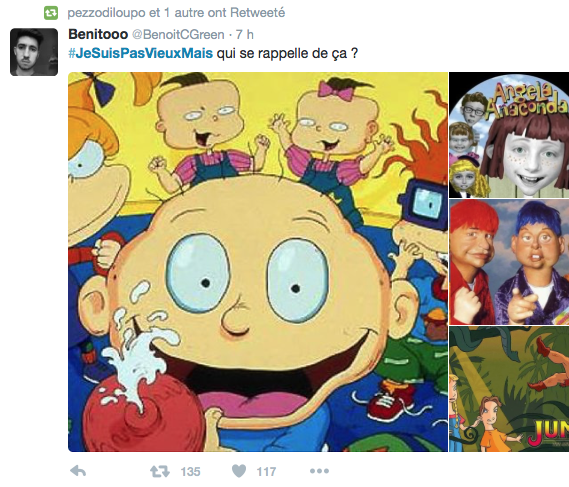Open Benitooo's profile avatar picture
The image size is (569, 487).
tap(34, 52)
